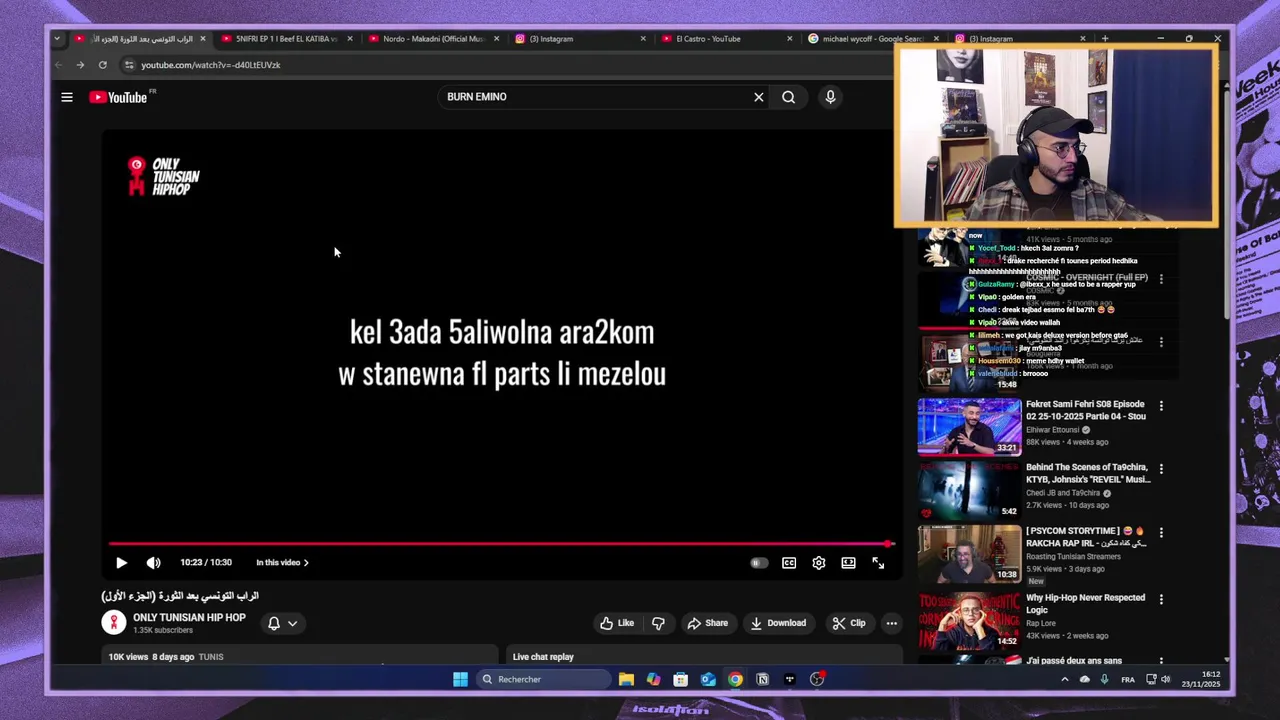Open the Windows Start menu
Image resolution: width=1280 pixels, height=720 pixels.
(460, 679)
